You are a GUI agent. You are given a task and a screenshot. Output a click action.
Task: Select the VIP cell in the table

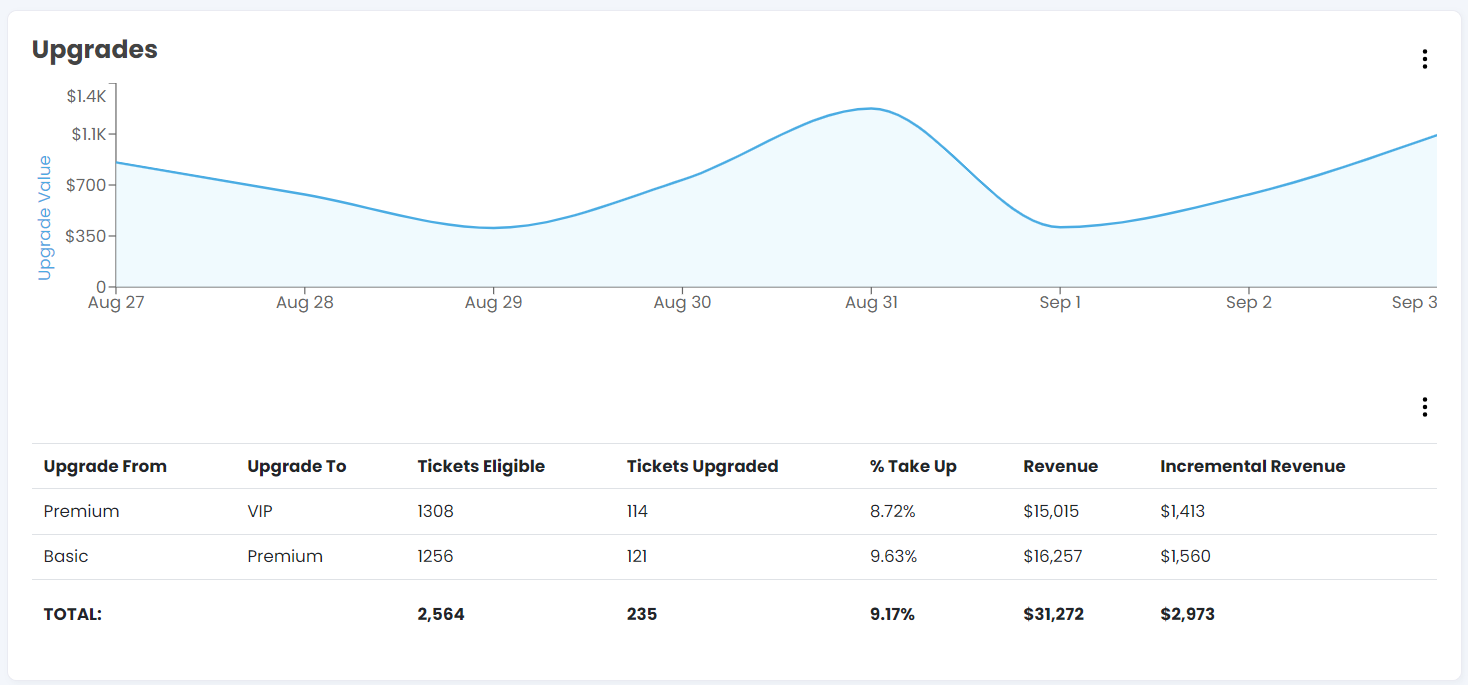[260, 511]
